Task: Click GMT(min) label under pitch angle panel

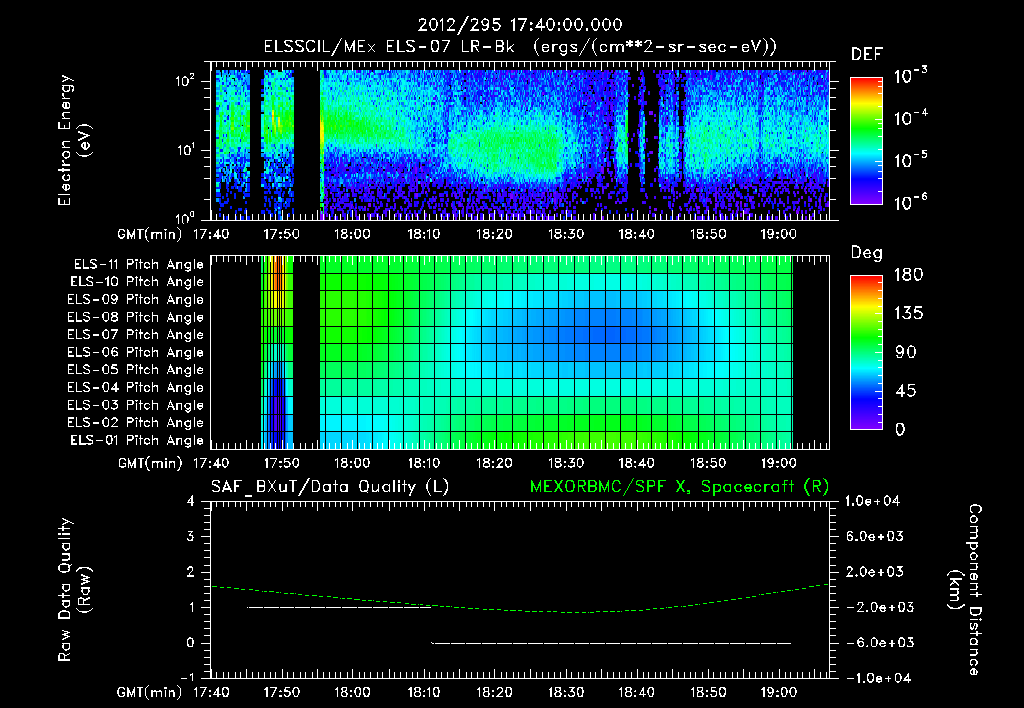Action: [x=150, y=464]
